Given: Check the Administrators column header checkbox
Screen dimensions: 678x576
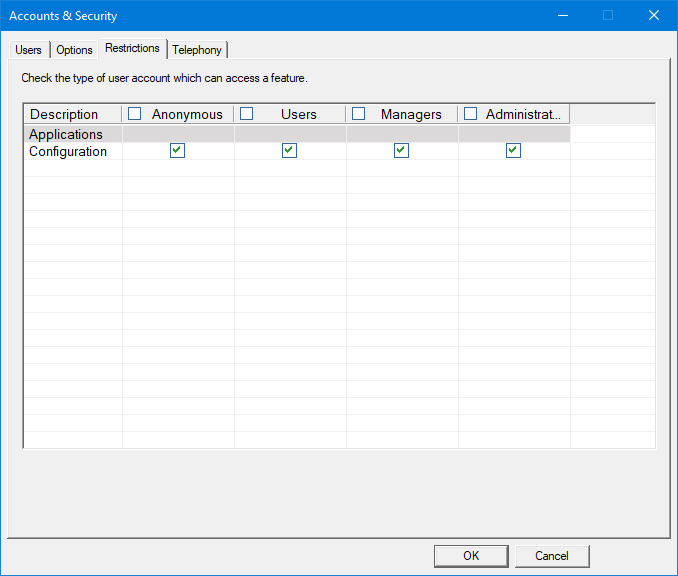Looking at the screenshot, I should pyautogui.click(x=471, y=114).
